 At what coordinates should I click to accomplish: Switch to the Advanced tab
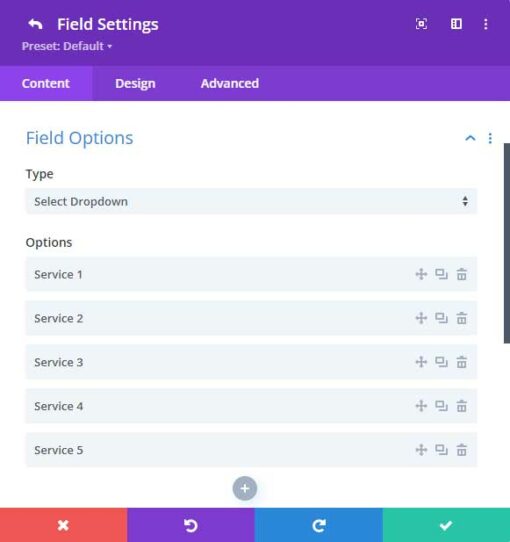230,83
